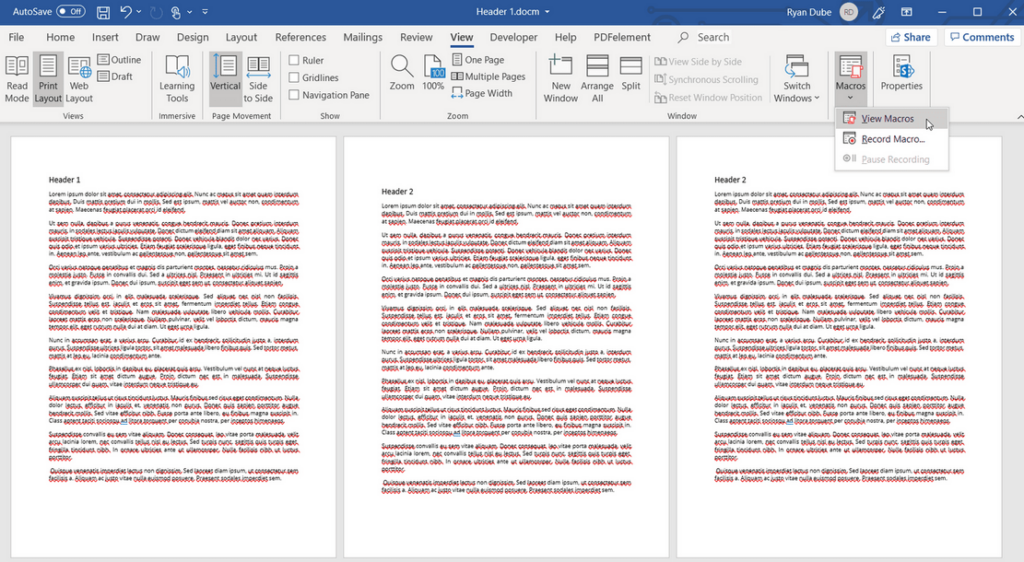This screenshot has height=562, width=1024.
Task: Click Synchronous Scrolling
Action: point(707,80)
